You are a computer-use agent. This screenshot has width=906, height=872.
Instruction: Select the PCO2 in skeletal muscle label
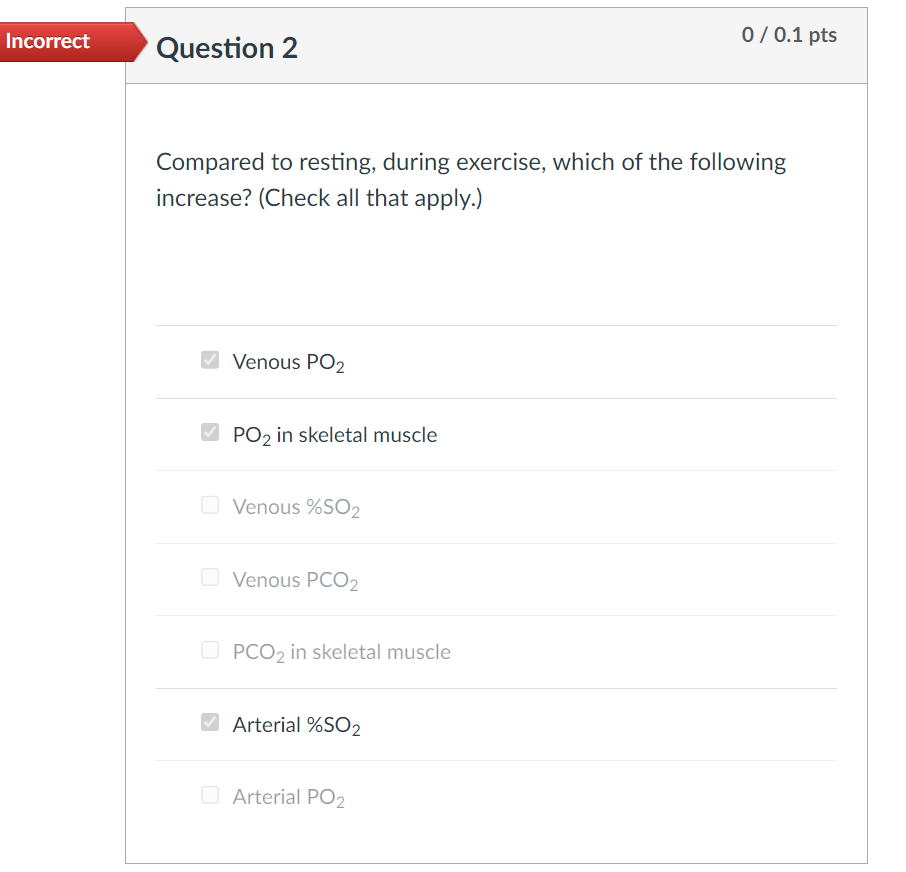(x=340, y=651)
